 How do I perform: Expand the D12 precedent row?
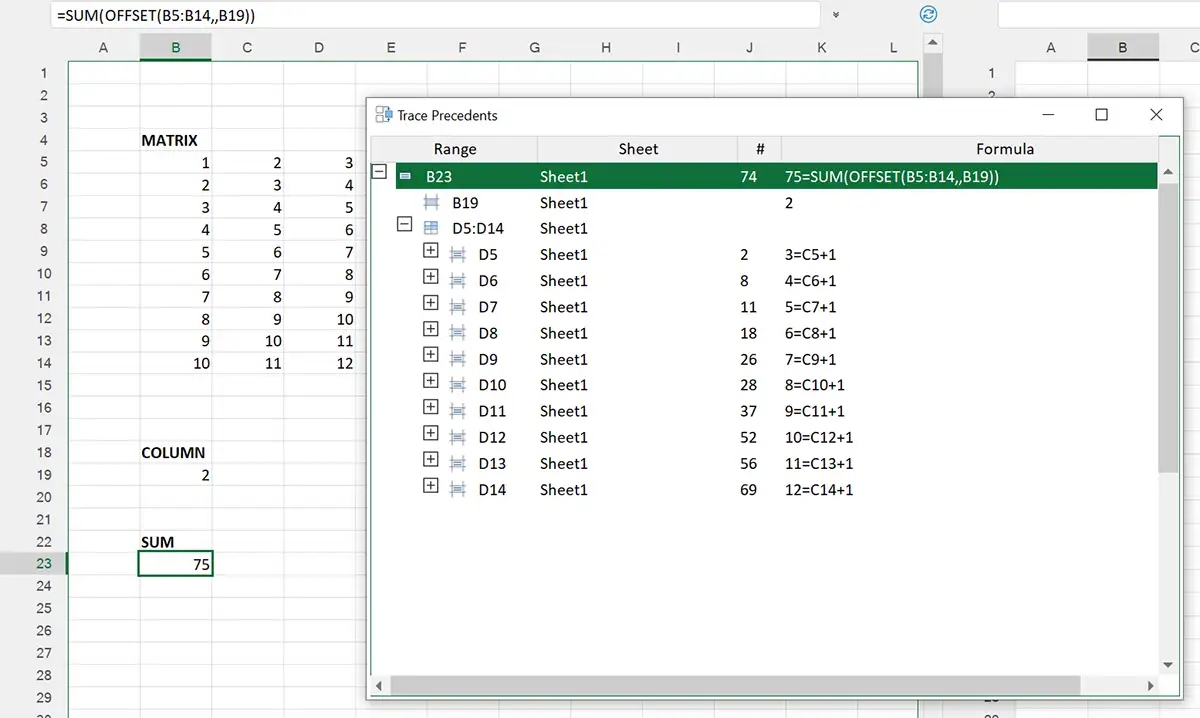tap(431, 433)
